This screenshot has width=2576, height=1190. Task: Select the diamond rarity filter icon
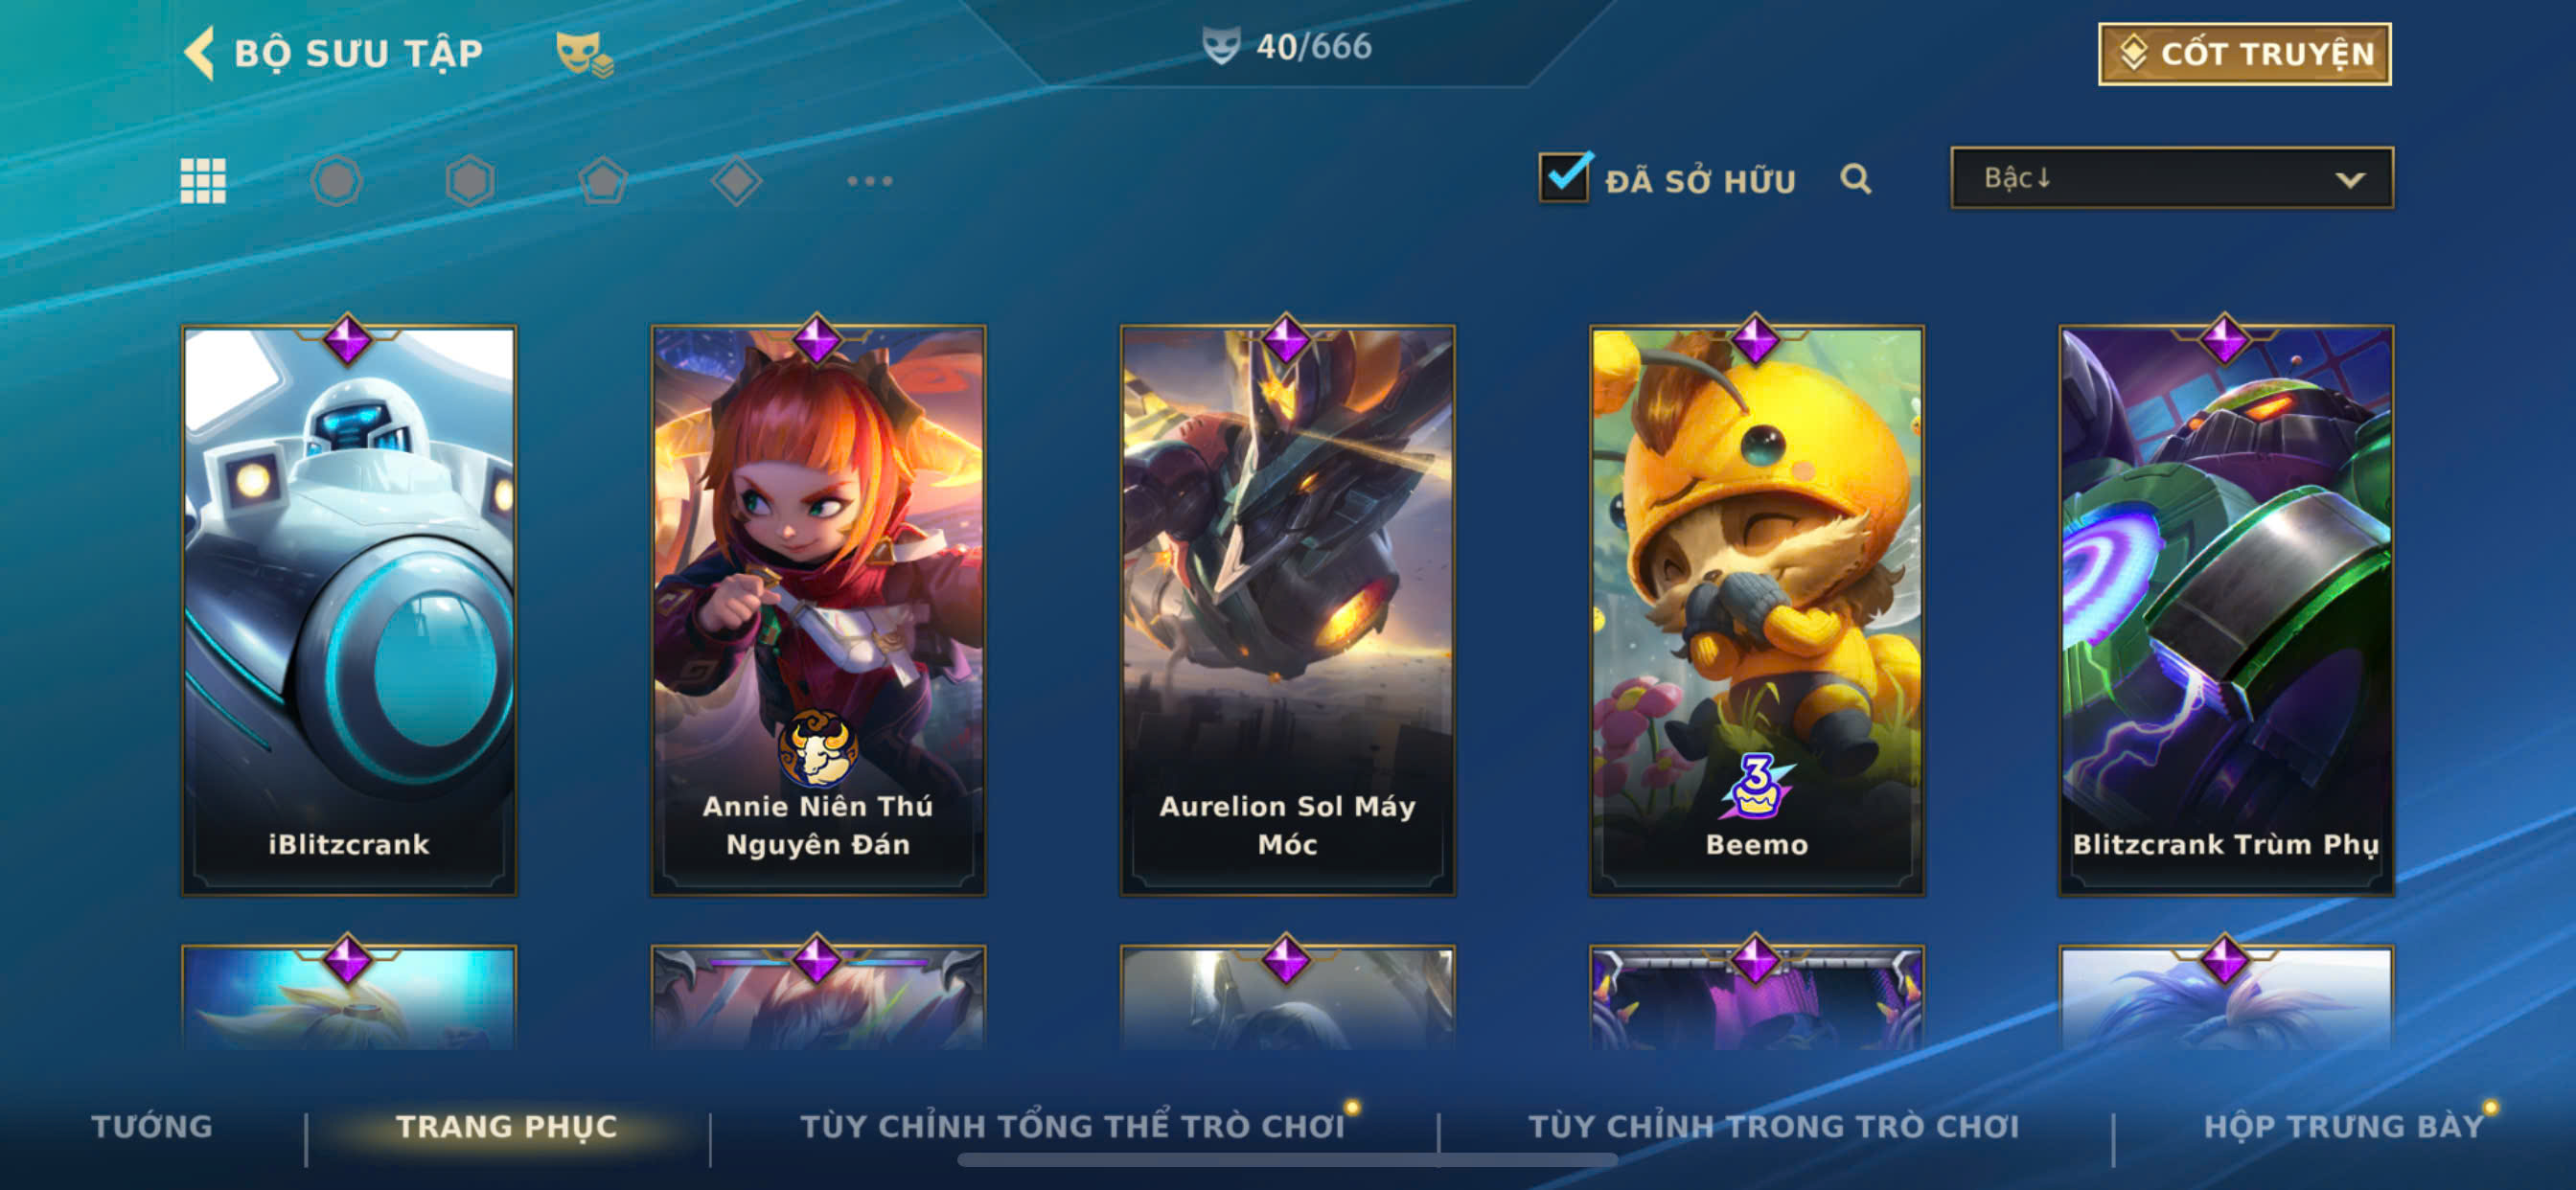point(736,181)
